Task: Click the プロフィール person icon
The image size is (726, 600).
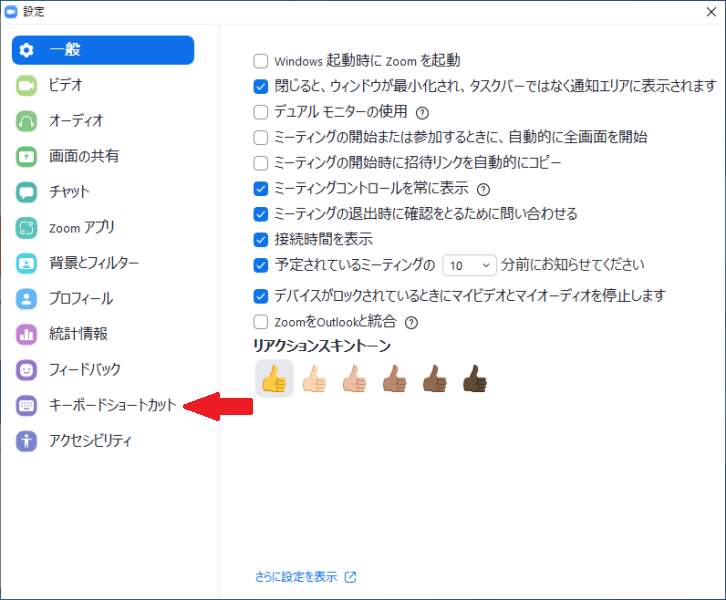Action: (26, 299)
